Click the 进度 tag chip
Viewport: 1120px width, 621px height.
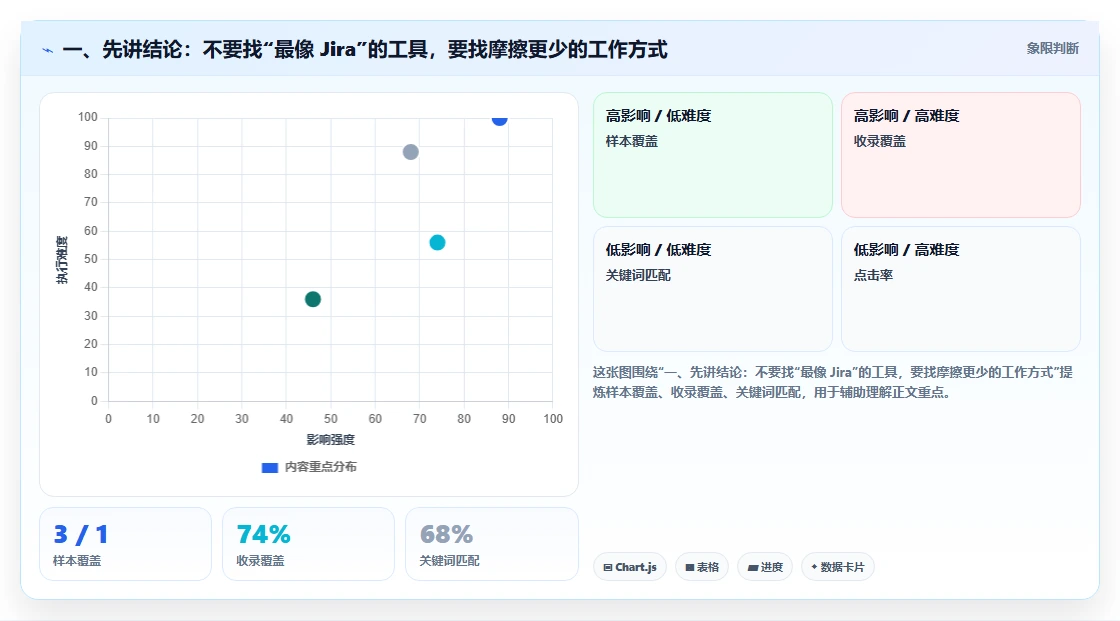[765, 567]
